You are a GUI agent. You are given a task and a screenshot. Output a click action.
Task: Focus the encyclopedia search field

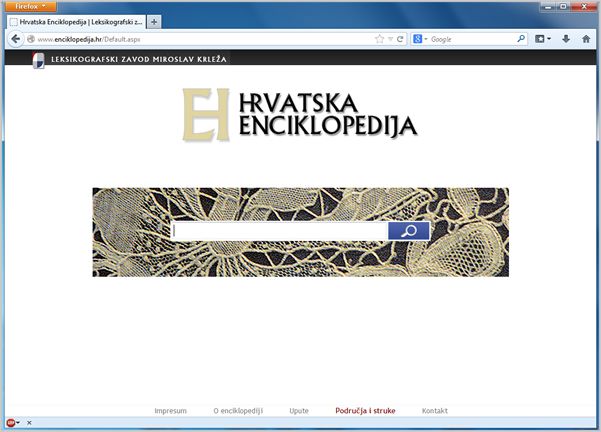pyautogui.click(x=280, y=231)
